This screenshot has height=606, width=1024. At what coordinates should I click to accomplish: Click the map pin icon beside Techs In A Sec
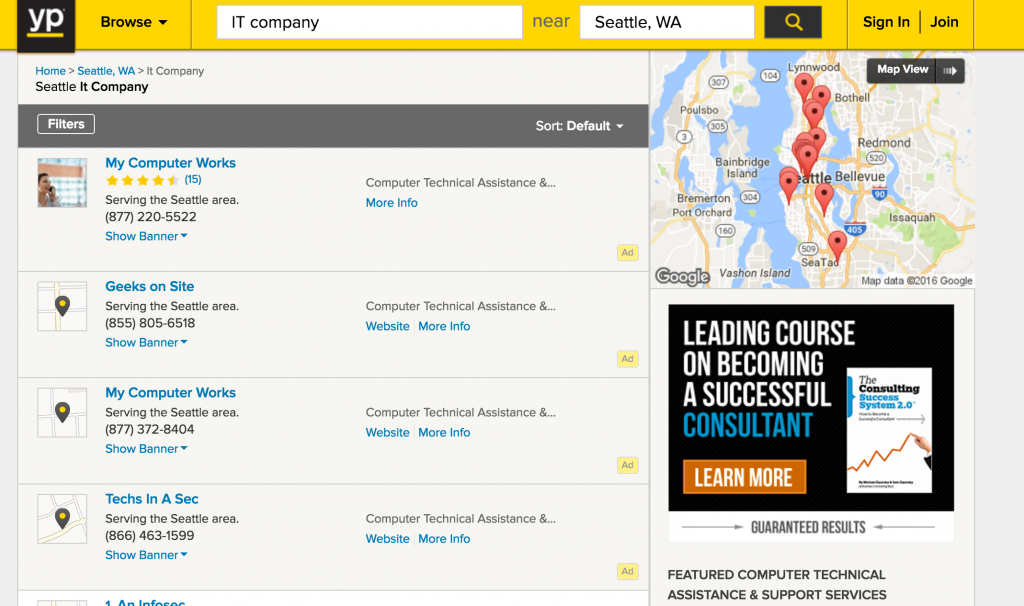(62, 518)
